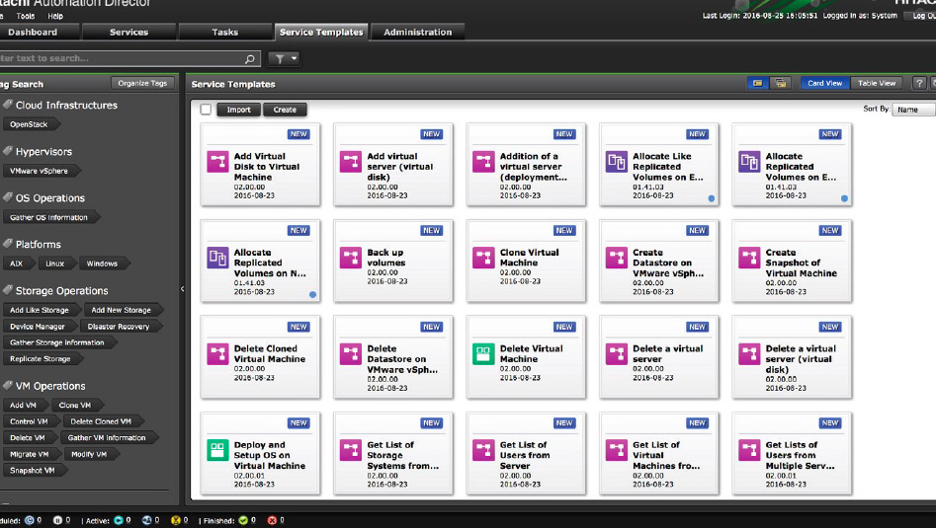The width and height of the screenshot is (936, 528).
Task: Switch to the Services tab
Action: tap(129, 32)
